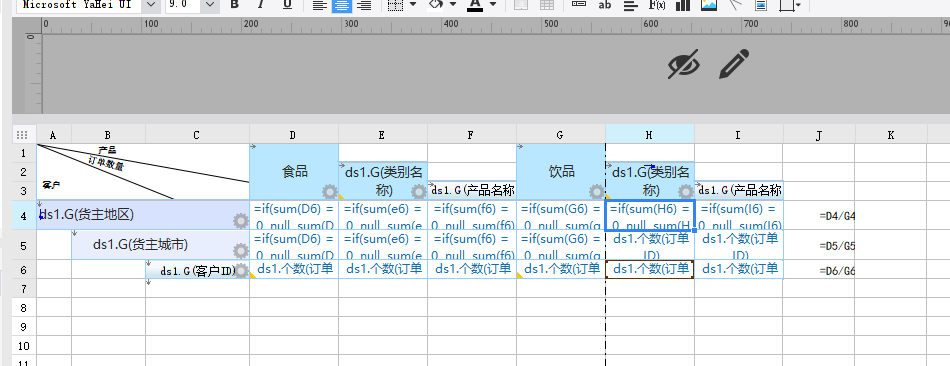Select row 4 header
The width and height of the screenshot is (950, 366).
click(x=24, y=215)
